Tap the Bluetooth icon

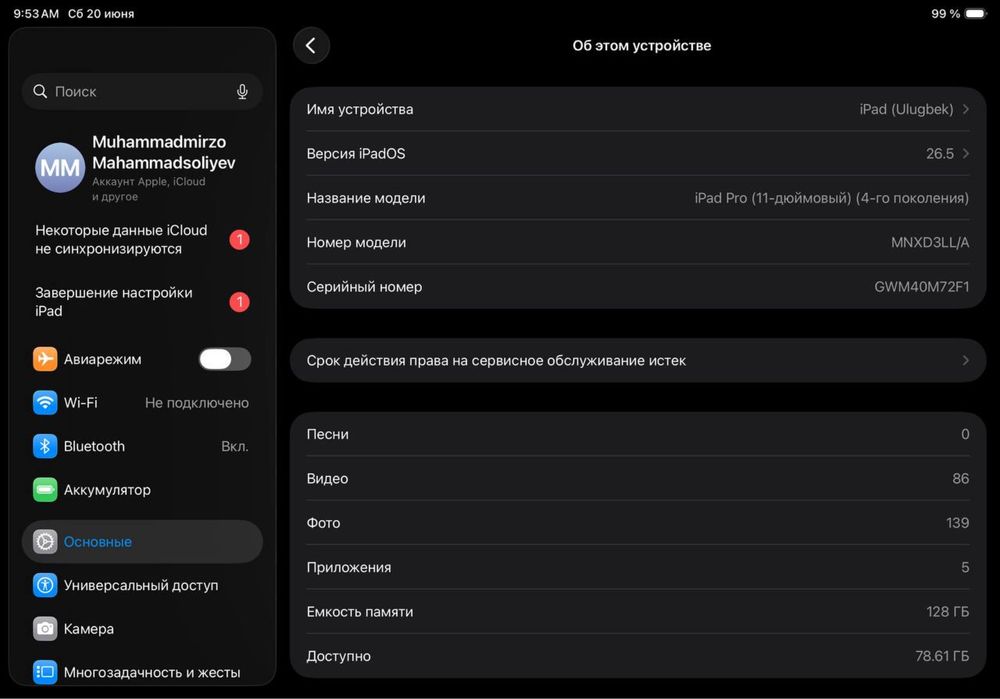pyautogui.click(x=45, y=446)
